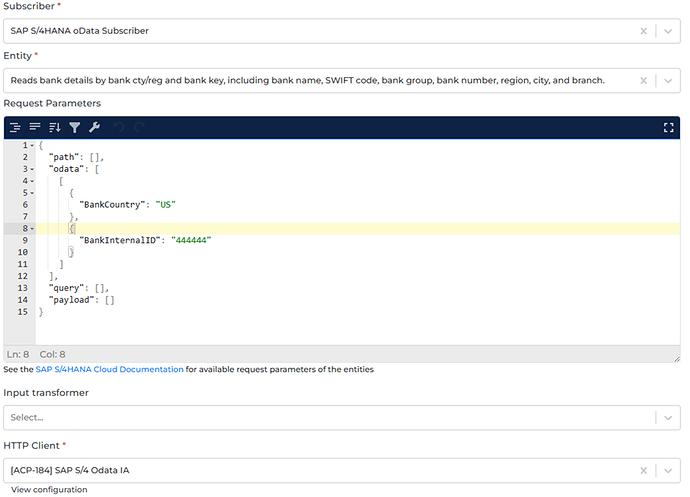The image size is (690, 497).
Task: Format the JSON in the editor
Action: (15, 128)
